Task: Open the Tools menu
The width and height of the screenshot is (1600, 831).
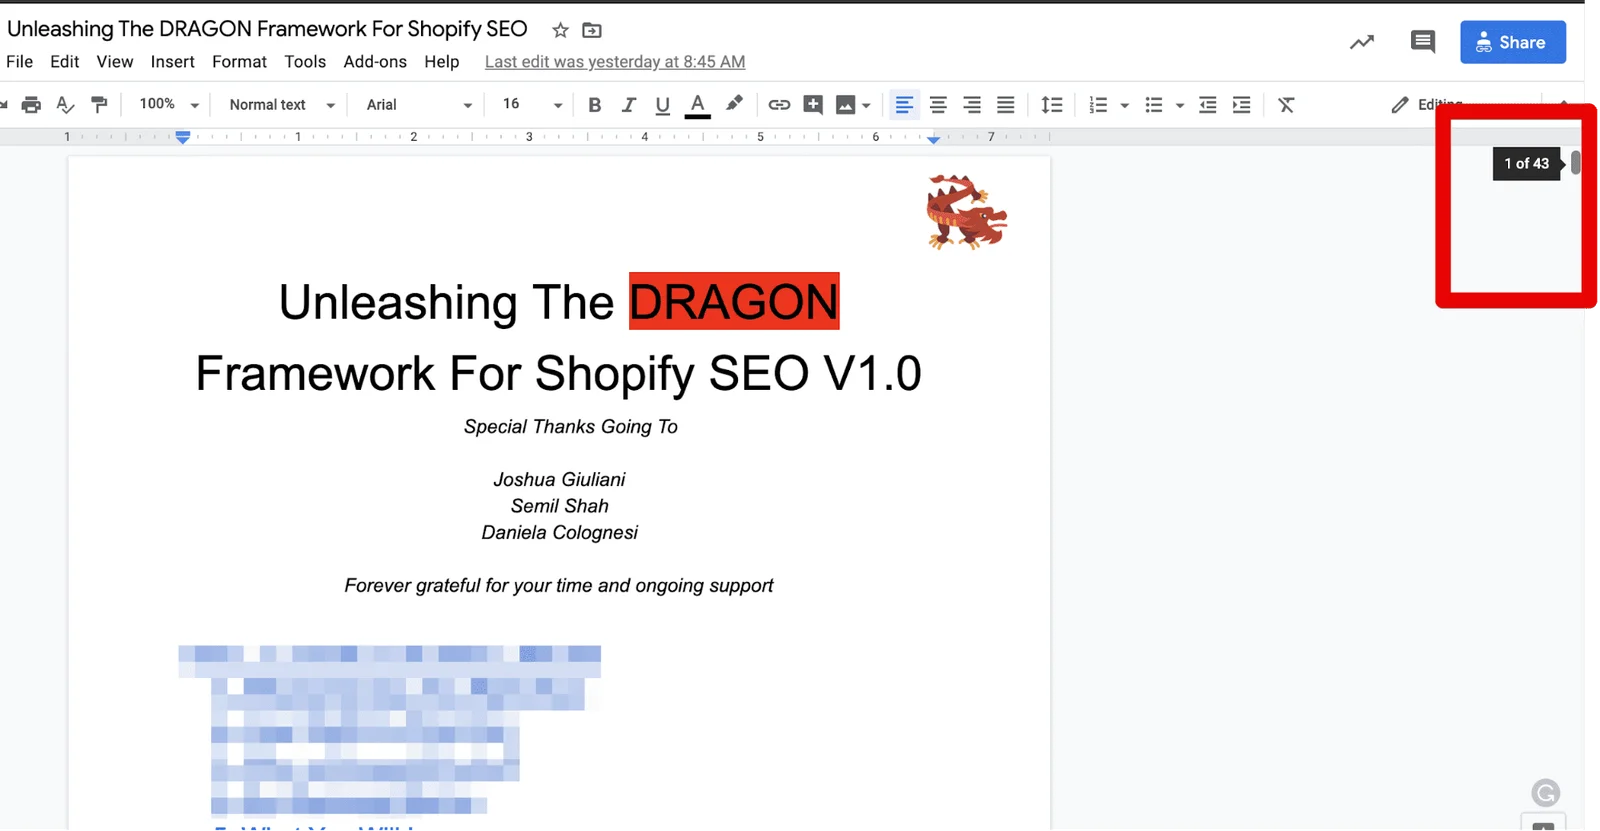Action: (305, 62)
